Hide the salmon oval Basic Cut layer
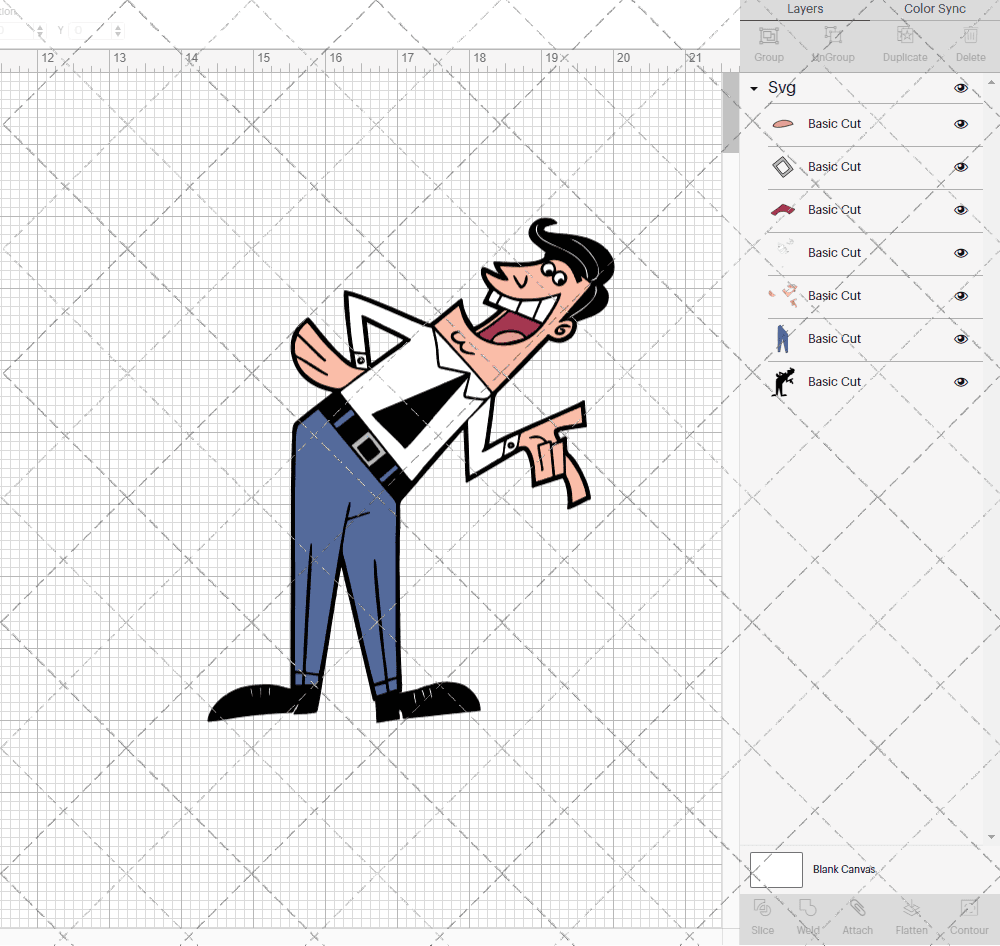The width and height of the screenshot is (1000, 946). click(960, 124)
